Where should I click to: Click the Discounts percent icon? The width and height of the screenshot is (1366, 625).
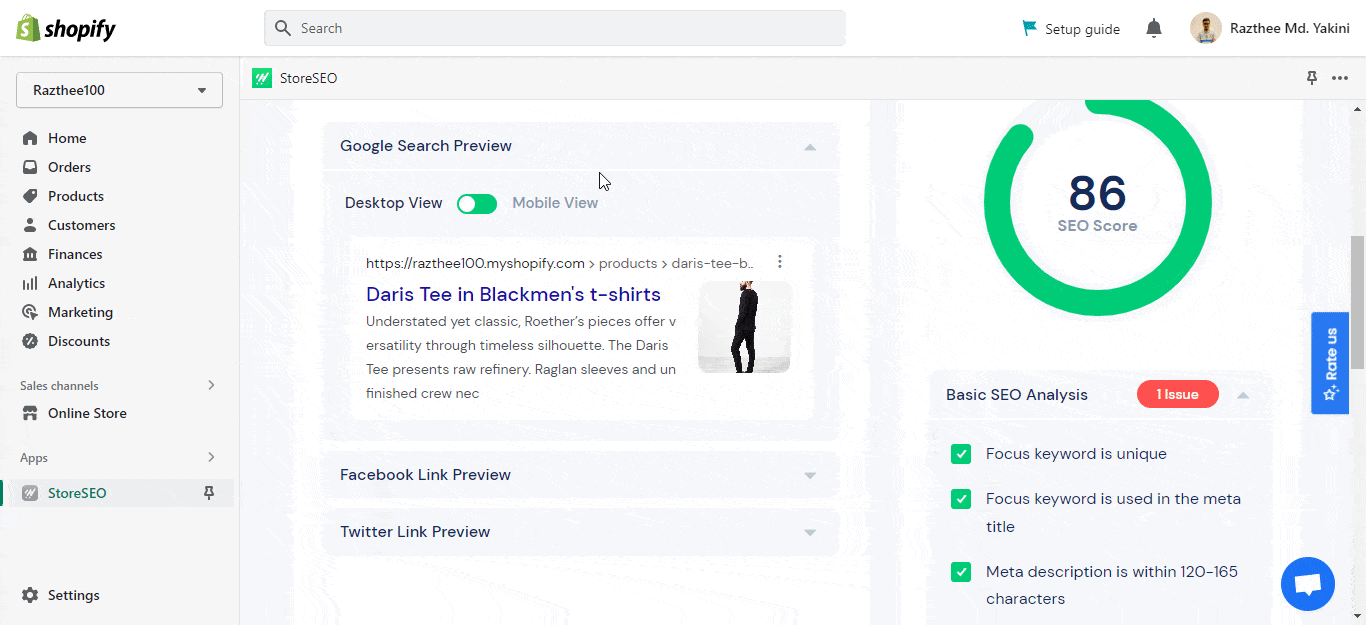click(30, 341)
